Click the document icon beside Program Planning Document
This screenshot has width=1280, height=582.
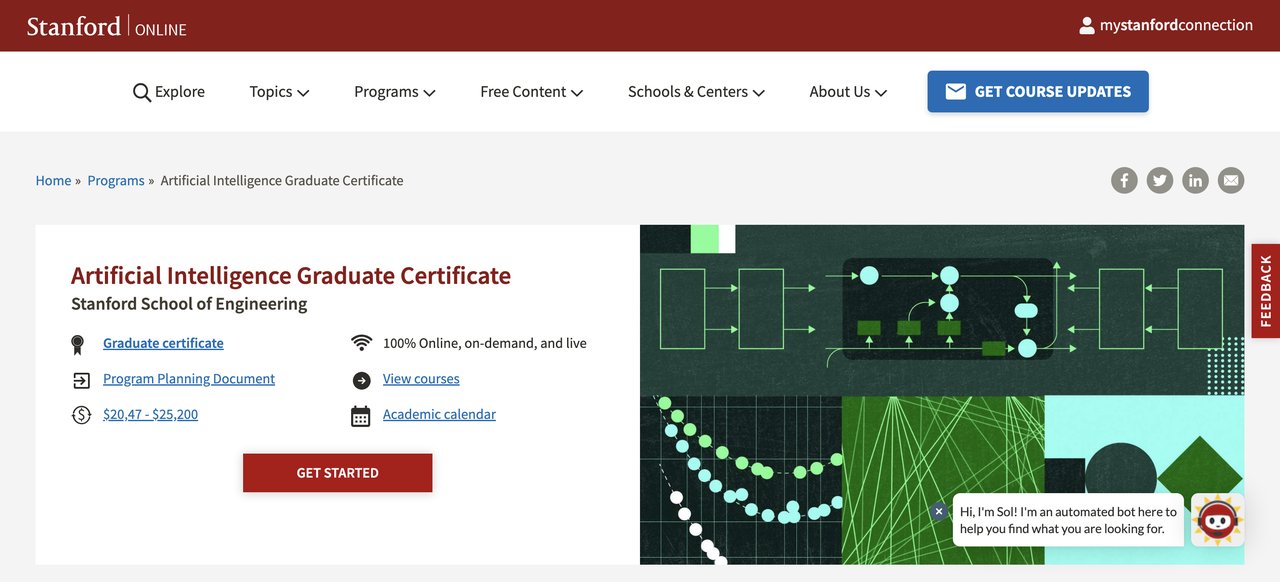coord(81,380)
